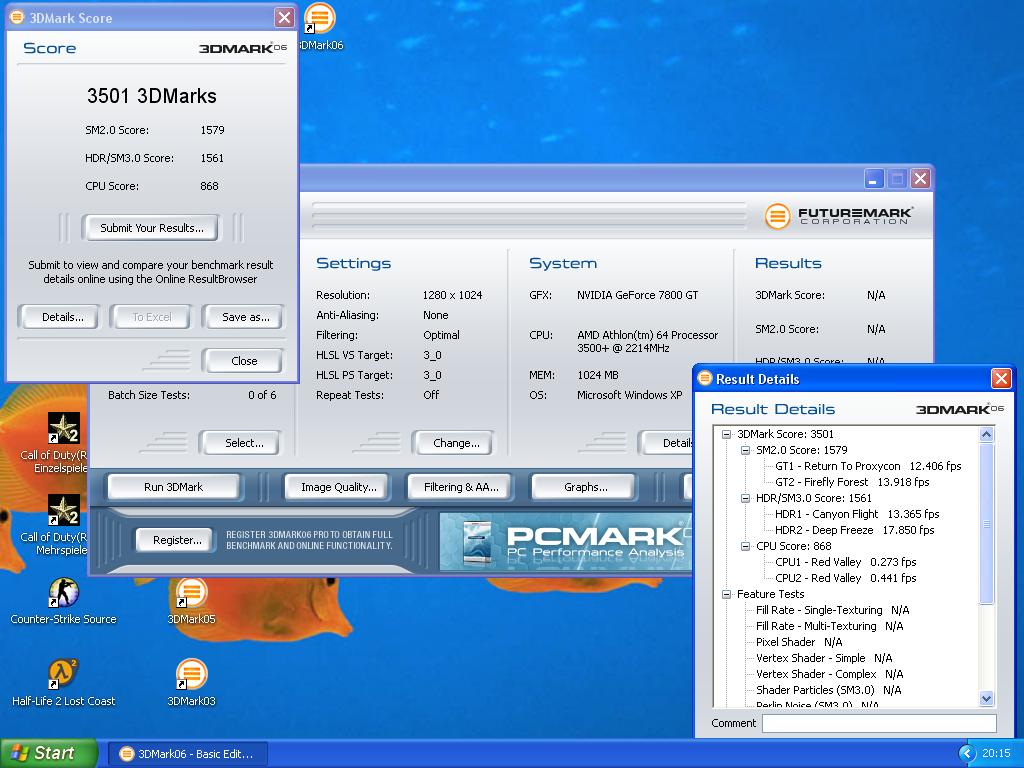1024x768 pixels.
Task: Click 3DMark Score window title icon
Action: pyautogui.click(x=17, y=18)
